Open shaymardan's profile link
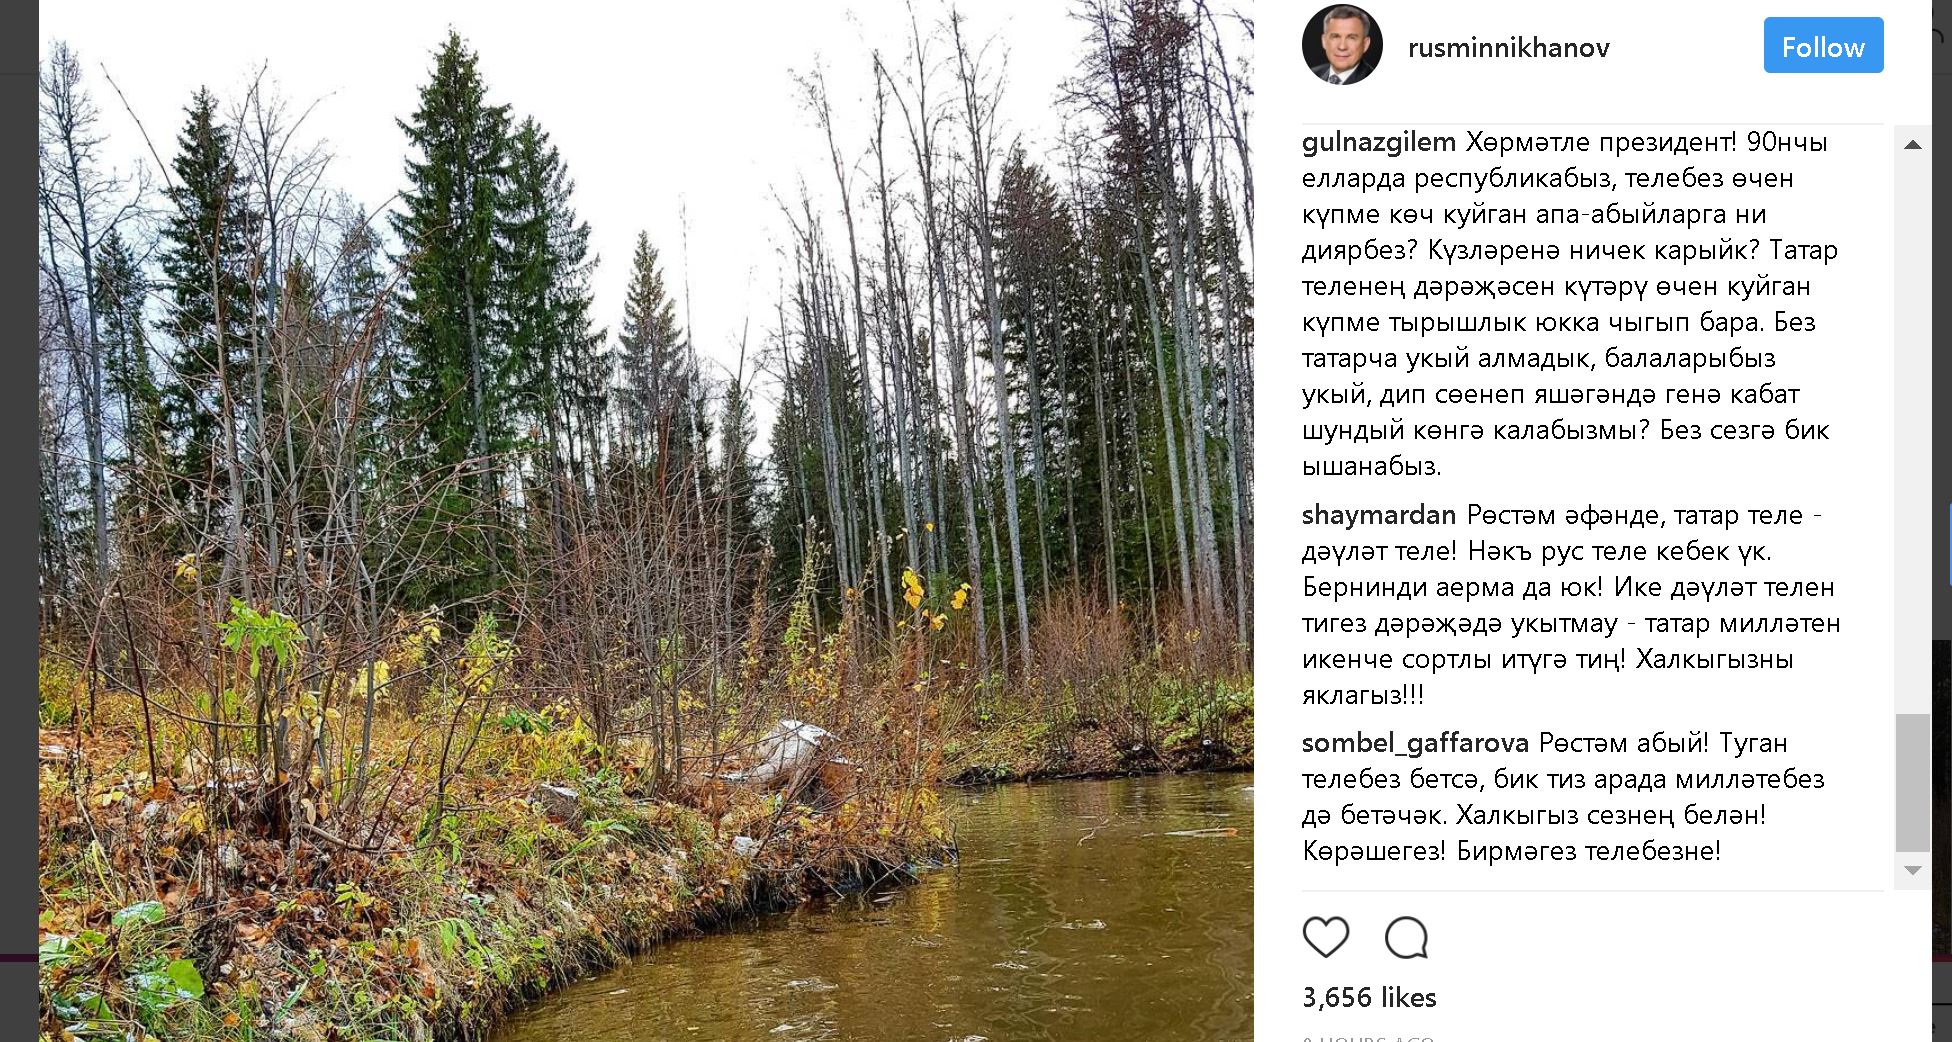 [x=1378, y=516]
